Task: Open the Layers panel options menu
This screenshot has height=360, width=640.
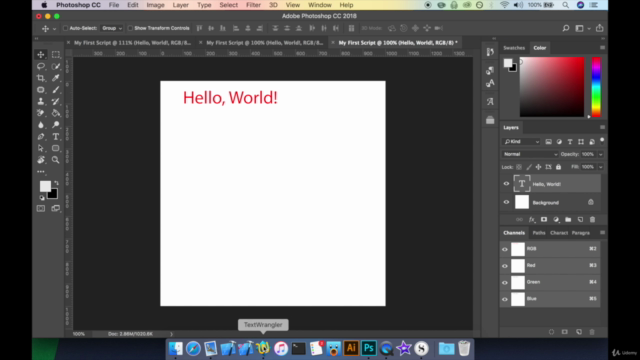Action: click(602, 127)
